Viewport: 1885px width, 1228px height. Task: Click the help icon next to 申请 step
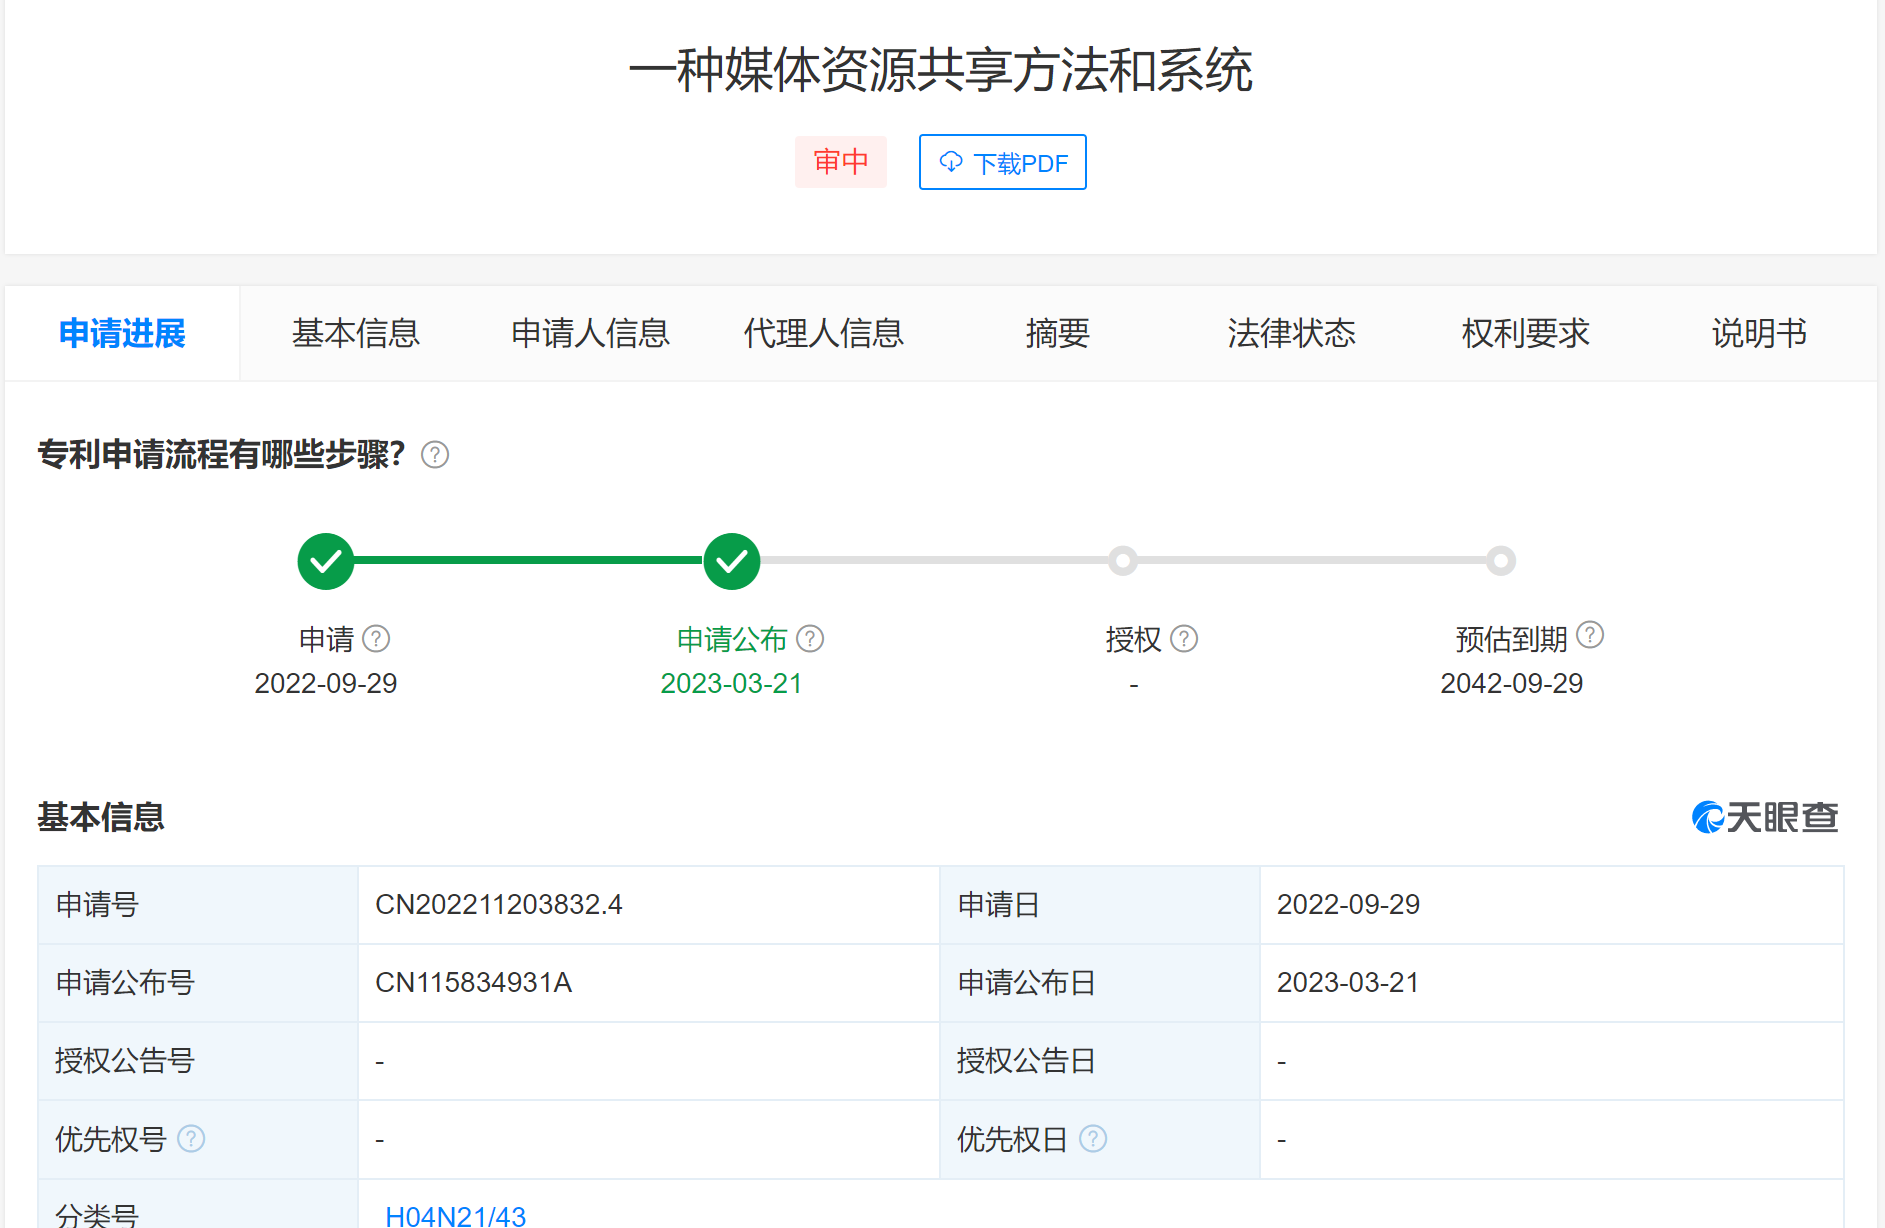(376, 638)
